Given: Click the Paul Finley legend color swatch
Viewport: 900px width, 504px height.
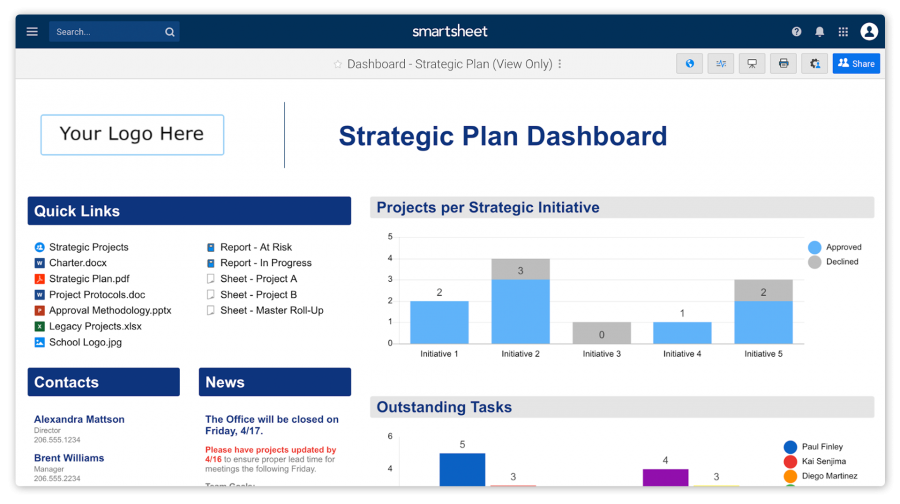Looking at the screenshot, I should pos(790,447).
